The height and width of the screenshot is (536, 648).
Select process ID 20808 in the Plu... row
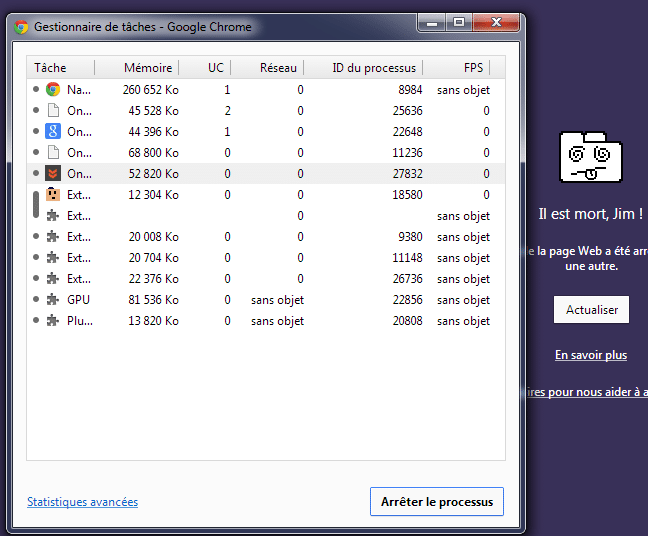(407, 321)
